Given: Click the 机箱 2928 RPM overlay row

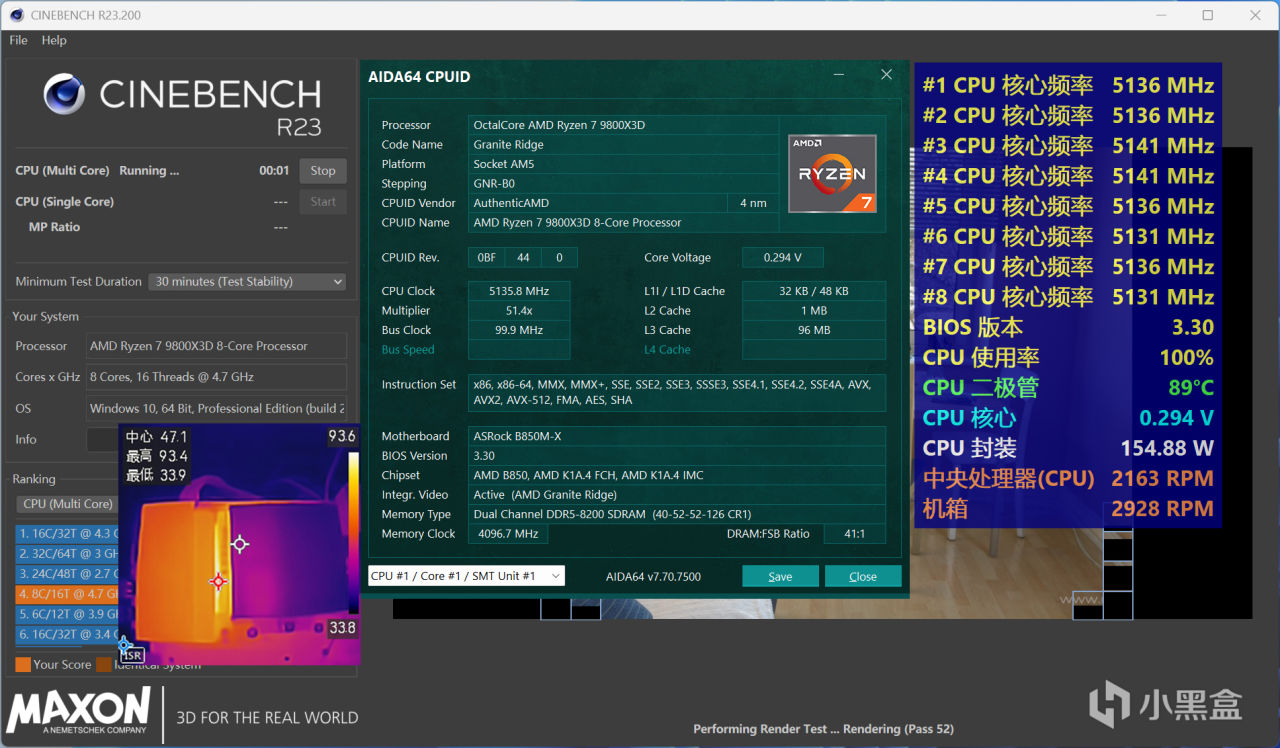Looking at the screenshot, I should tap(1068, 509).
